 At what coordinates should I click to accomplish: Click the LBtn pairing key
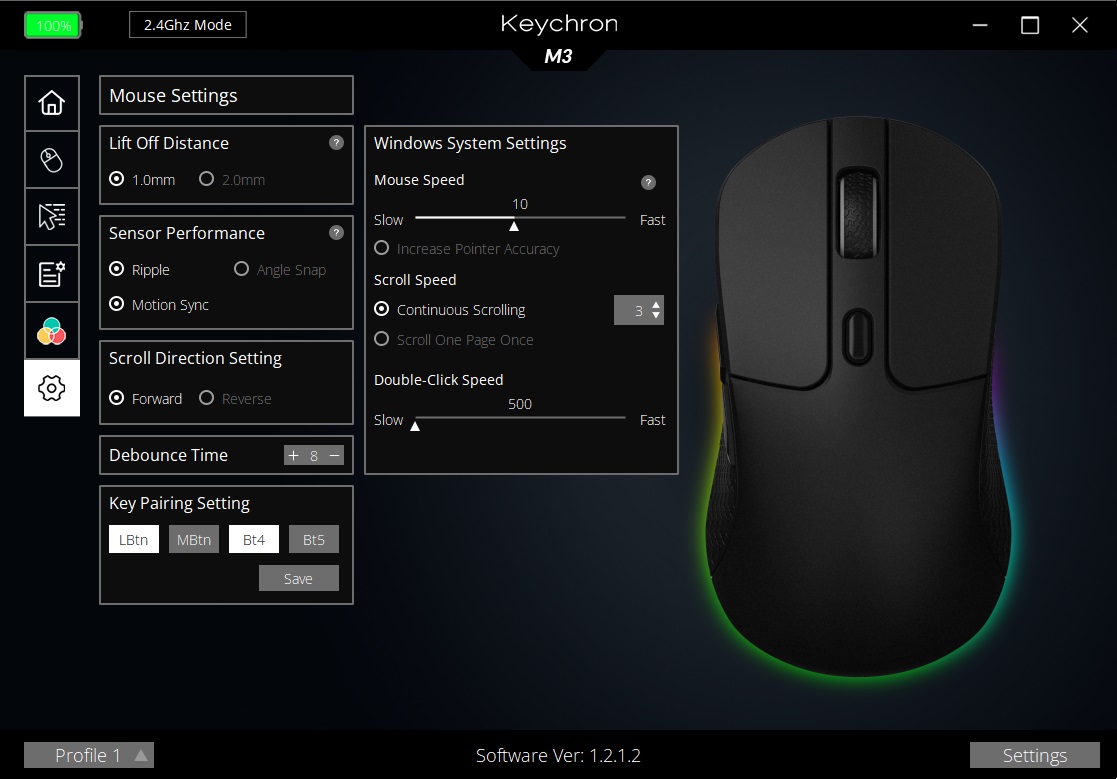[134, 539]
